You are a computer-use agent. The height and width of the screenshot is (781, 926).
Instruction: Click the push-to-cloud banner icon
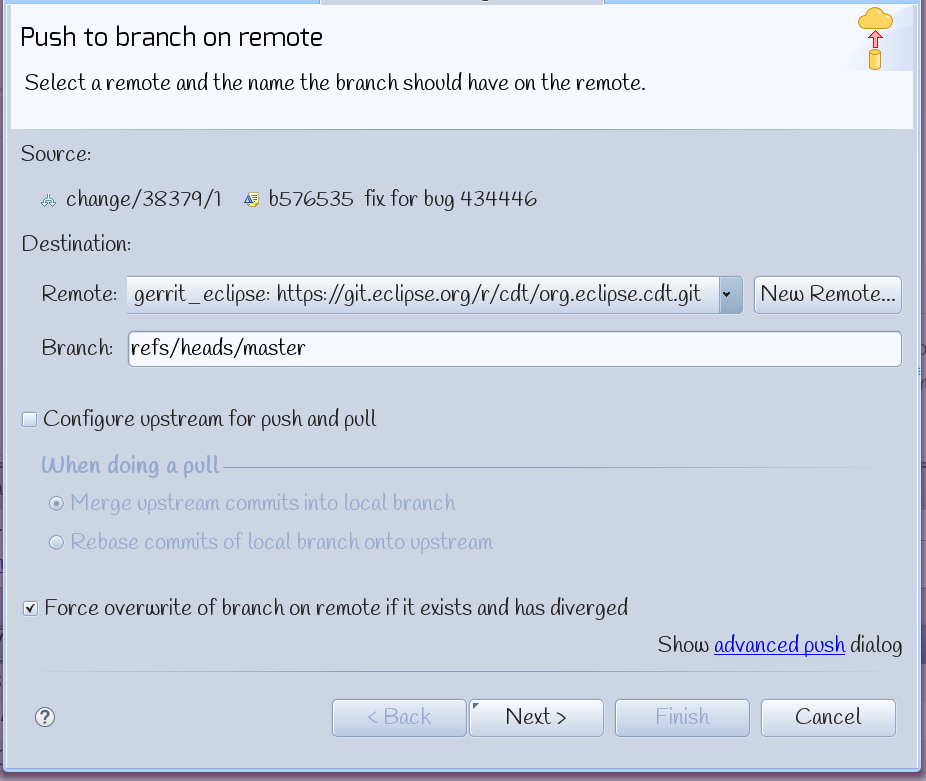875,38
